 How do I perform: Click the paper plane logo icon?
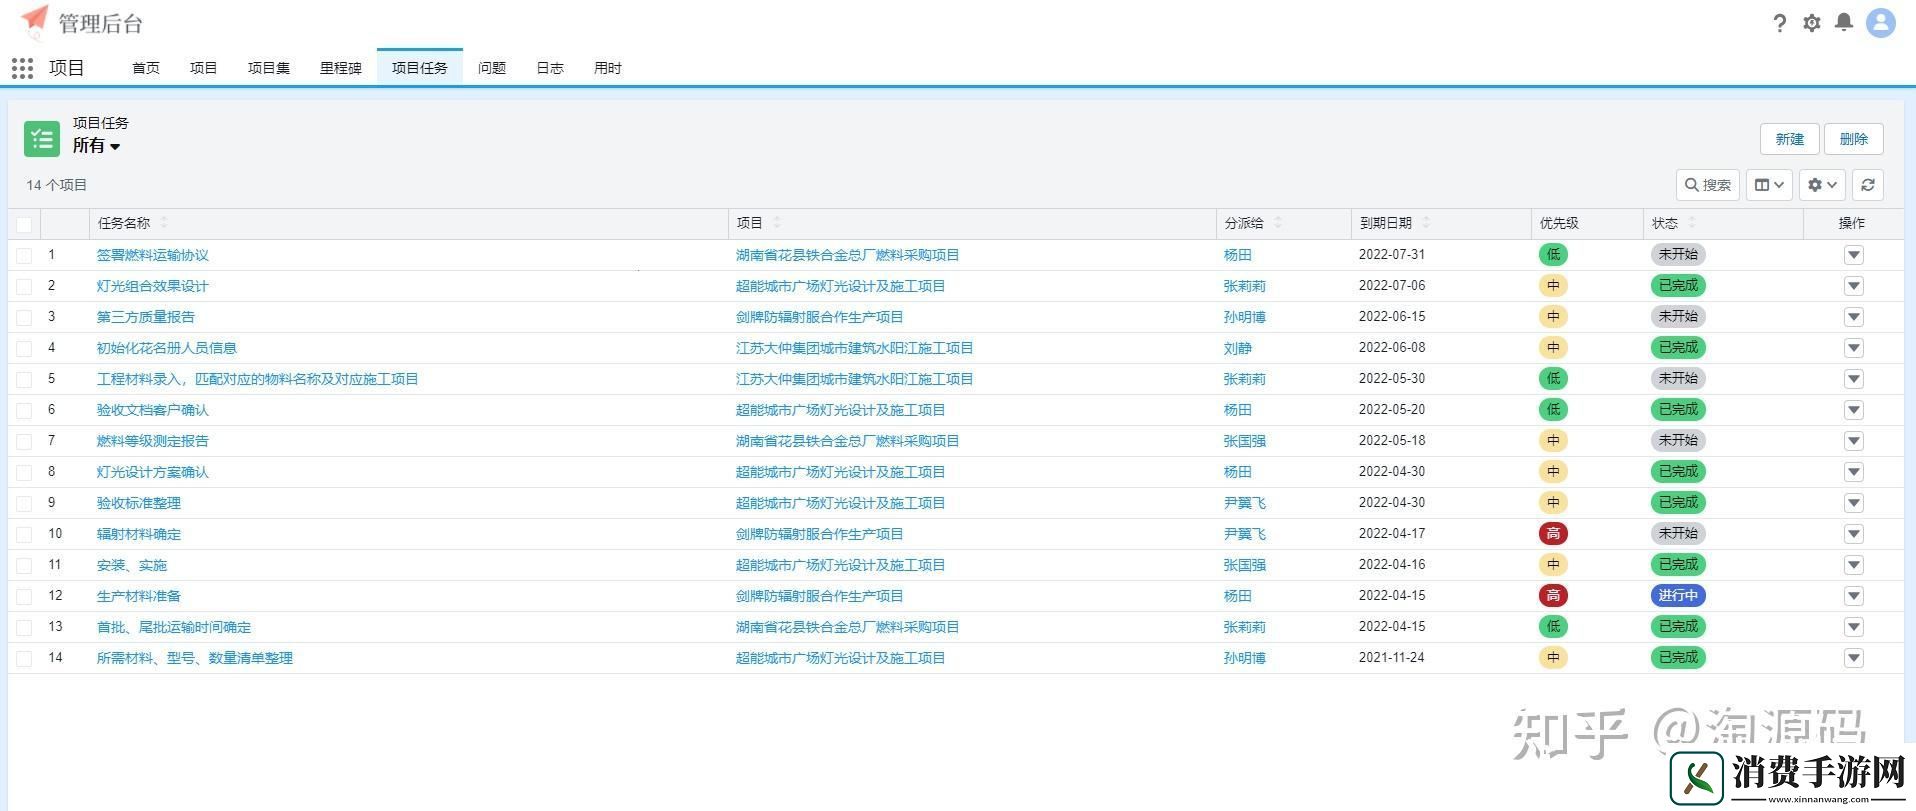[35, 20]
